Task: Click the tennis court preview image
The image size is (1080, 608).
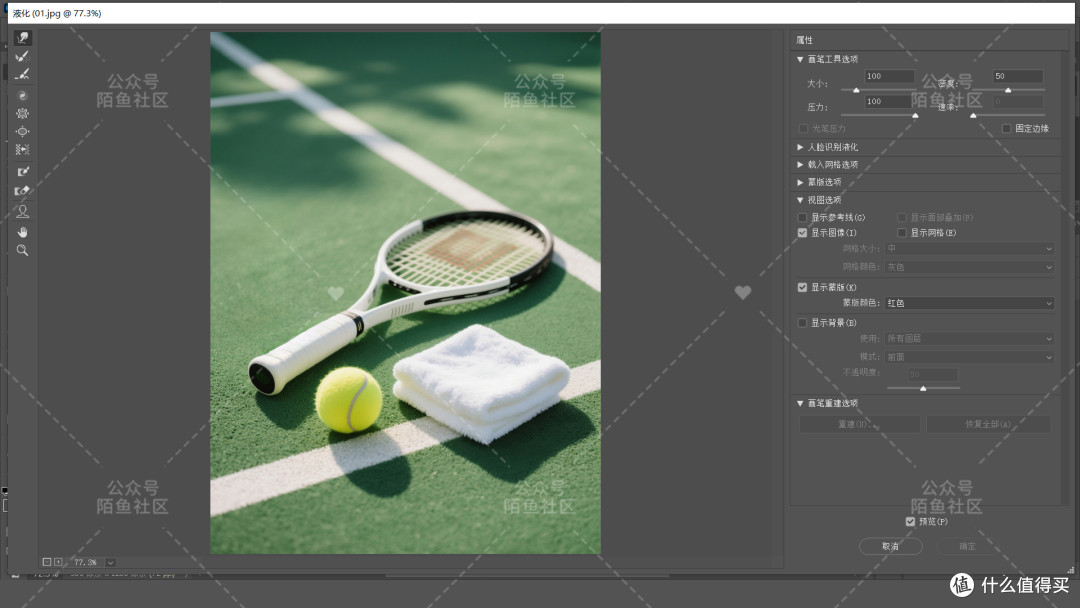Action: tap(405, 293)
